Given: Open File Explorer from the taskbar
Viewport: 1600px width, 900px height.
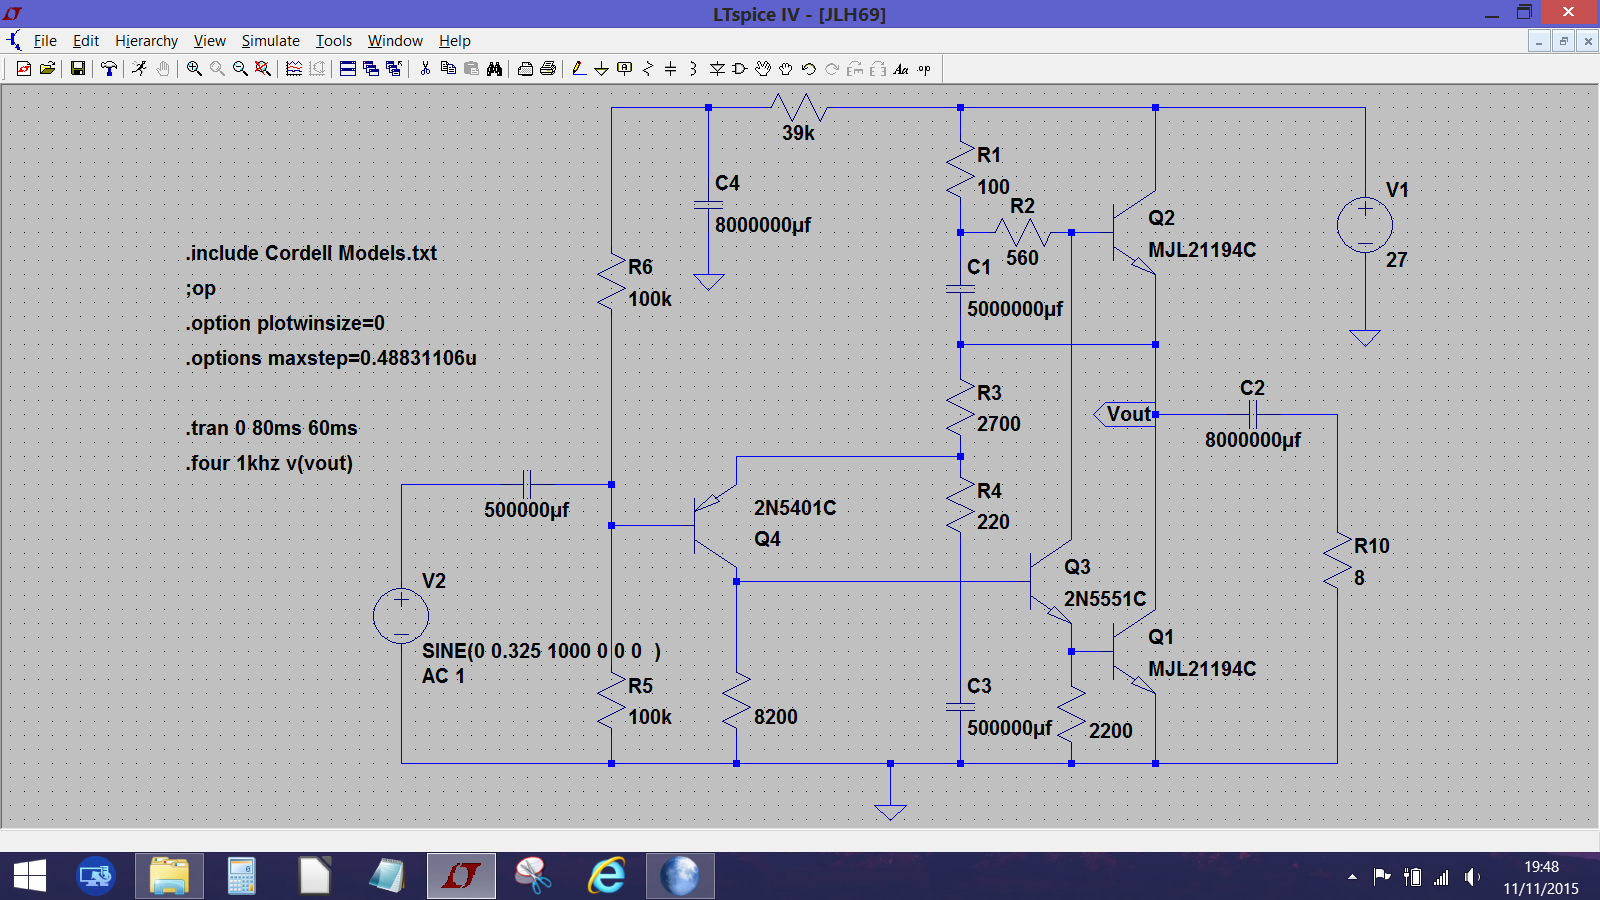Looking at the screenshot, I should point(169,876).
